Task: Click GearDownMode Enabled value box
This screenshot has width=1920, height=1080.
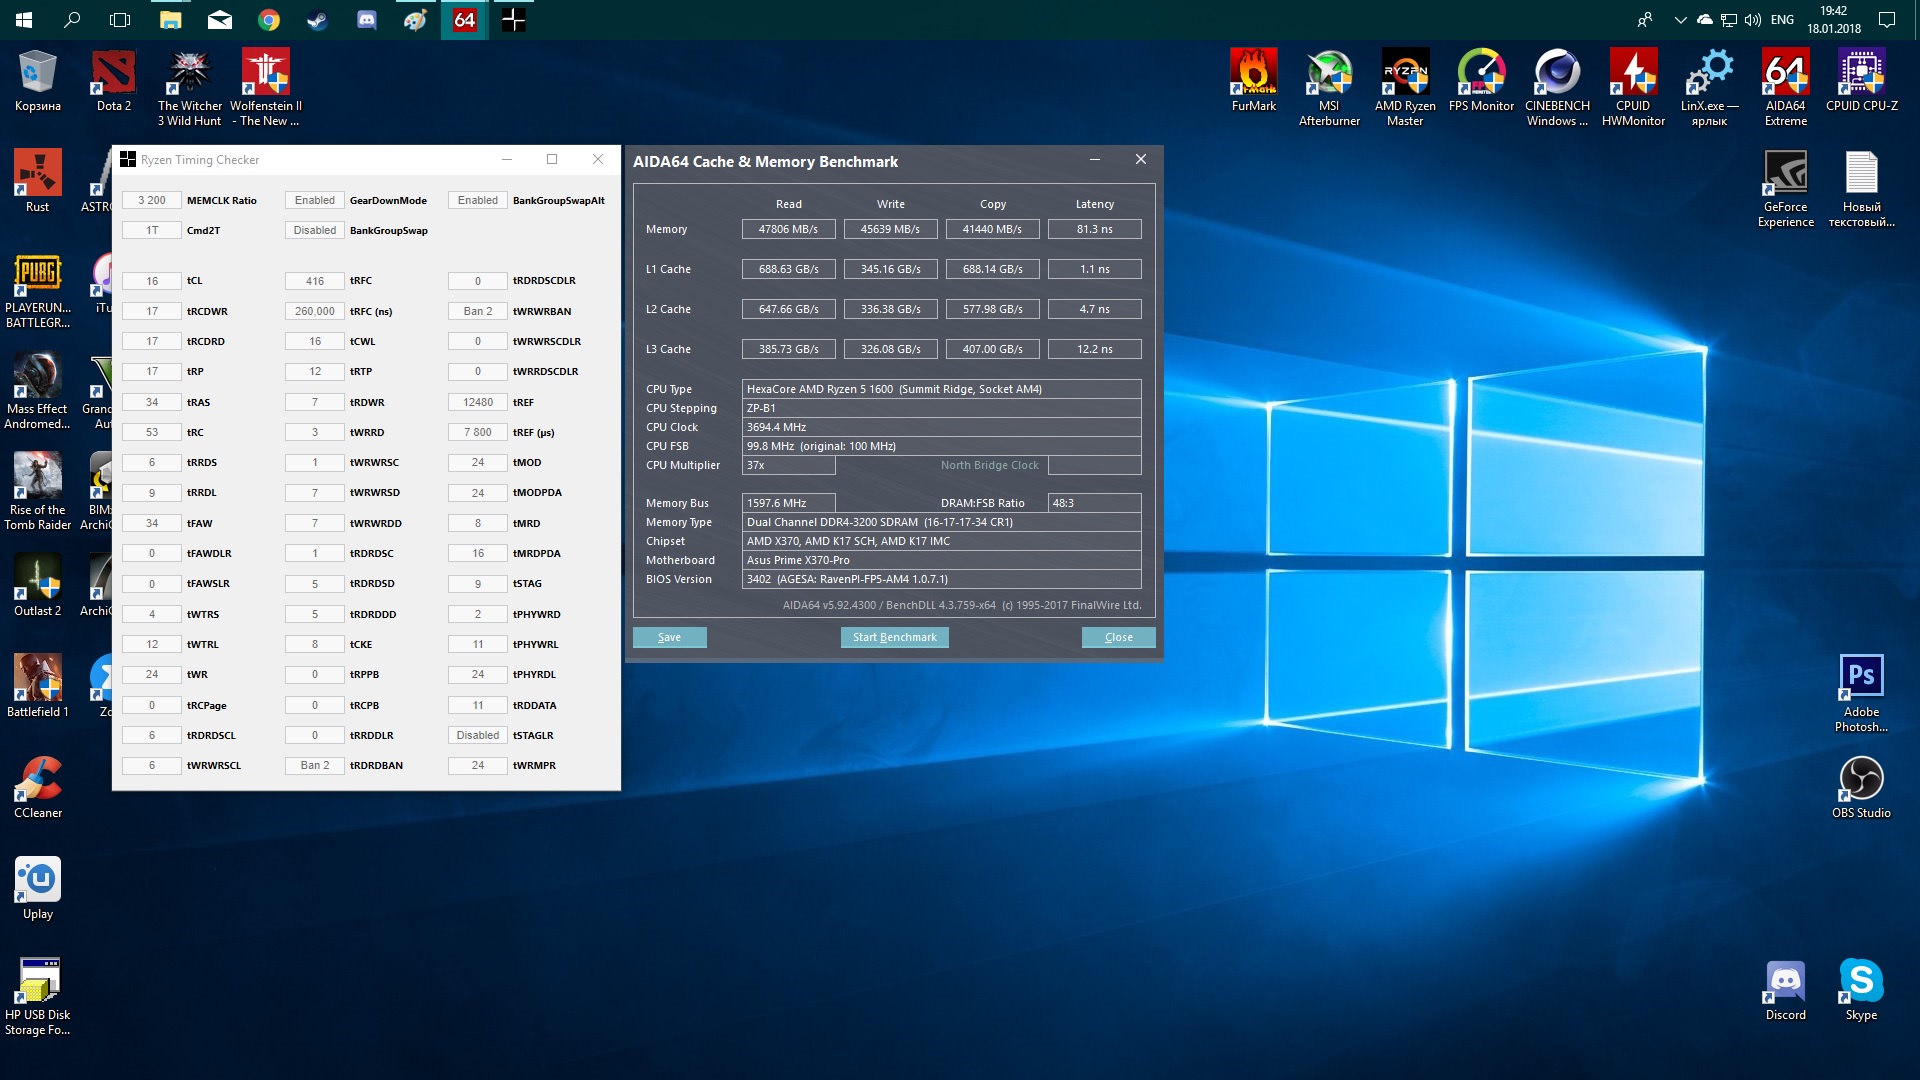Action: (x=314, y=200)
